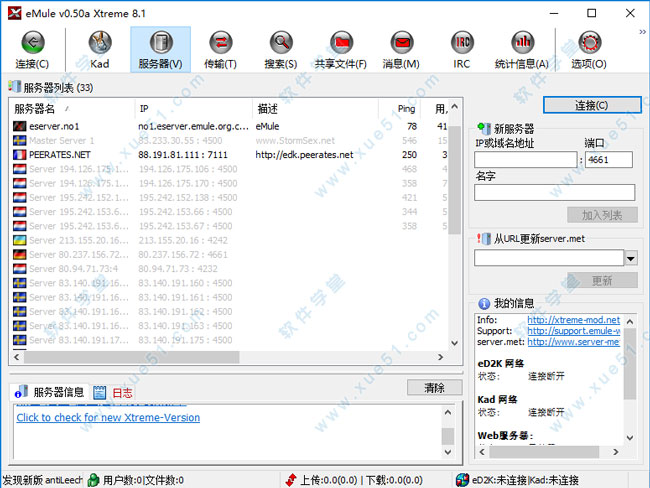650x488 pixels.
Task: Open the Transfers (传输) toolbar icon
Action: coord(221,42)
